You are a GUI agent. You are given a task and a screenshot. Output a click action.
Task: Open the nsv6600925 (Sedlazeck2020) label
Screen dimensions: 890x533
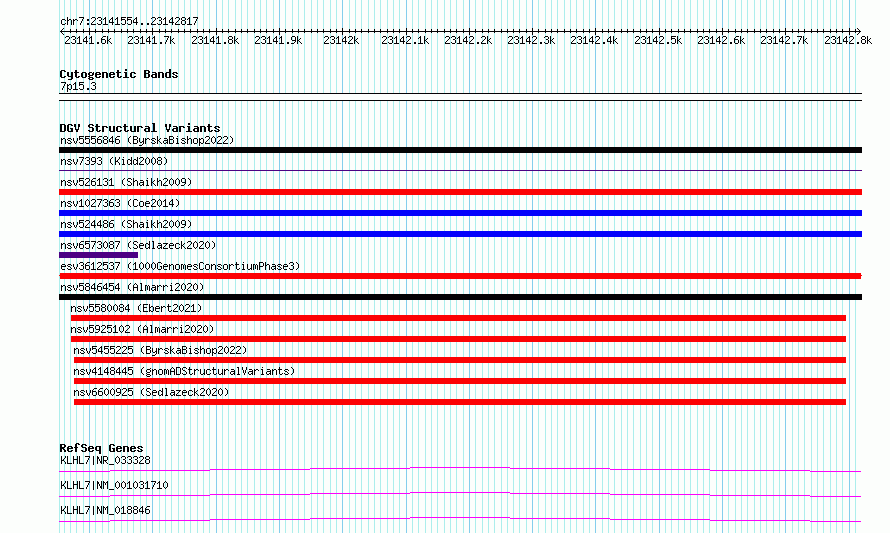[151, 392]
